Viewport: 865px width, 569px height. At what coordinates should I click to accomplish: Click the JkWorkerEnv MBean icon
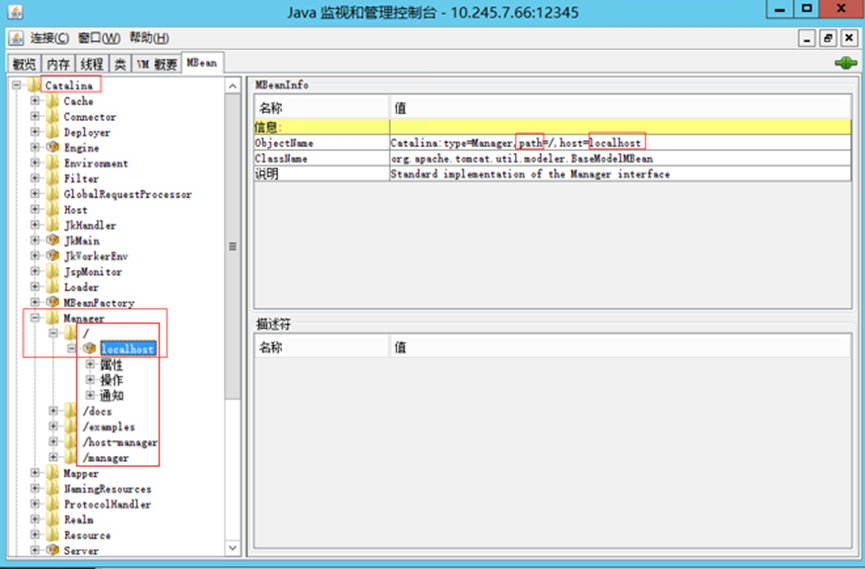tap(53, 256)
